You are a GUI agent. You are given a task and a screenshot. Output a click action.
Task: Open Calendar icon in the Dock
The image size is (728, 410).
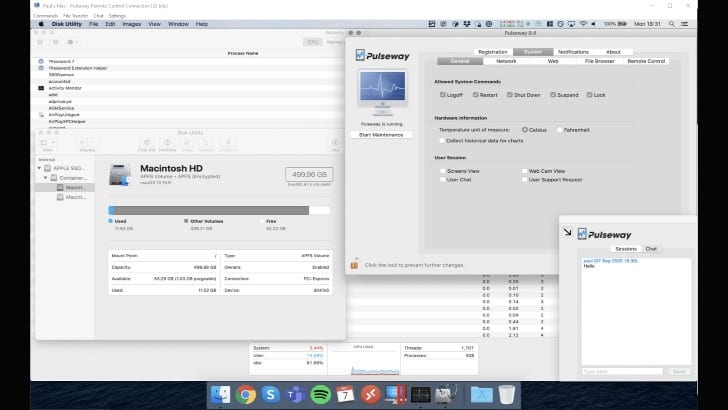pyautogui.click(x=345, y=395)
